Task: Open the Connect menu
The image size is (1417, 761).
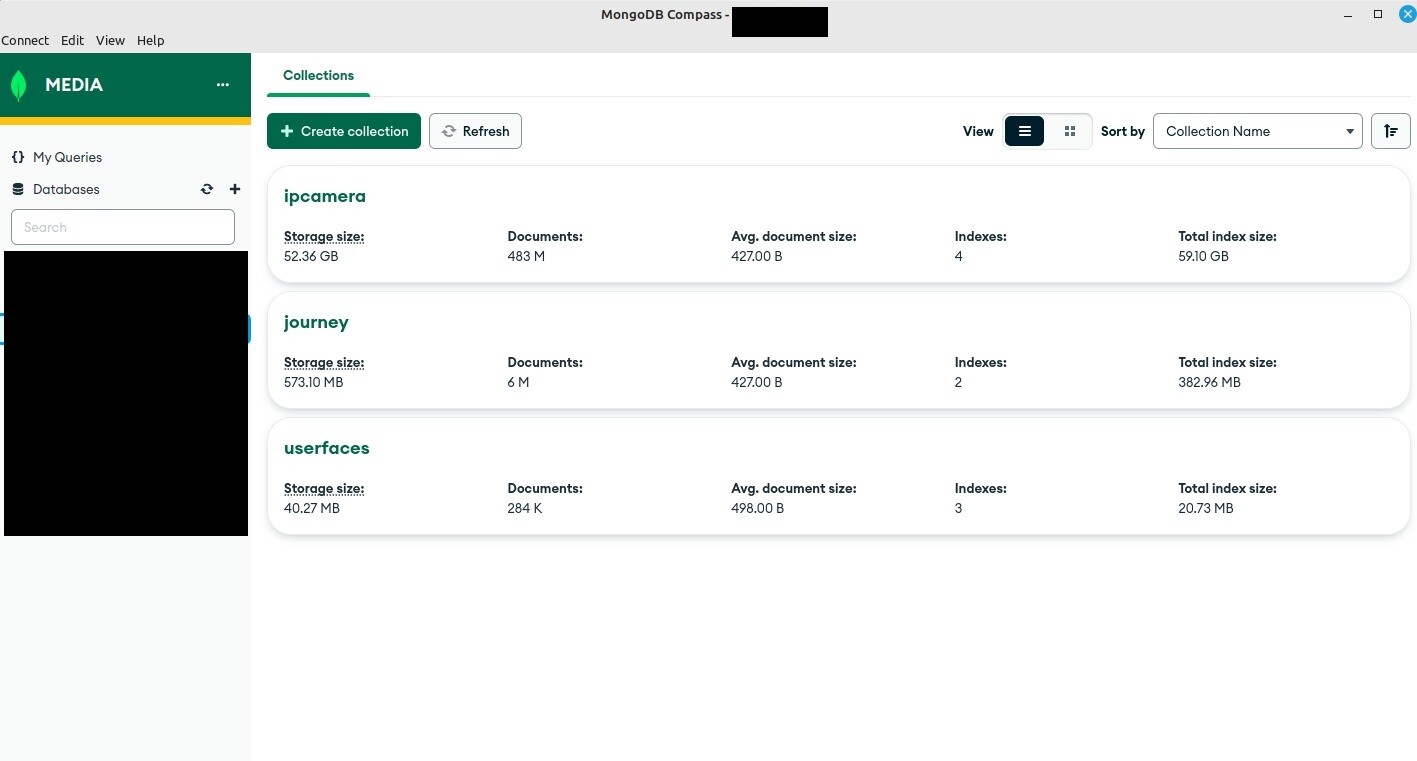Action: [x=25, y=40]
